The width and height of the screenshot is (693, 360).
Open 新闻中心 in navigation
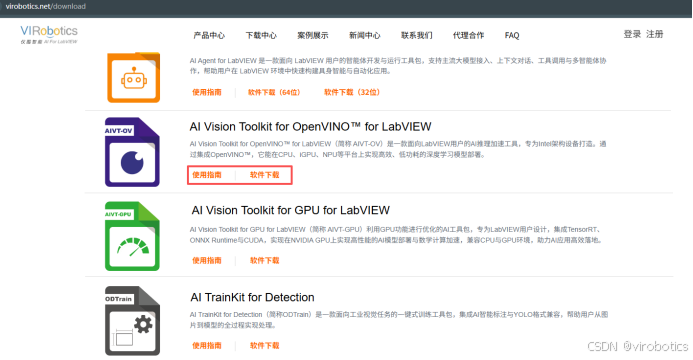coord(365,35)
